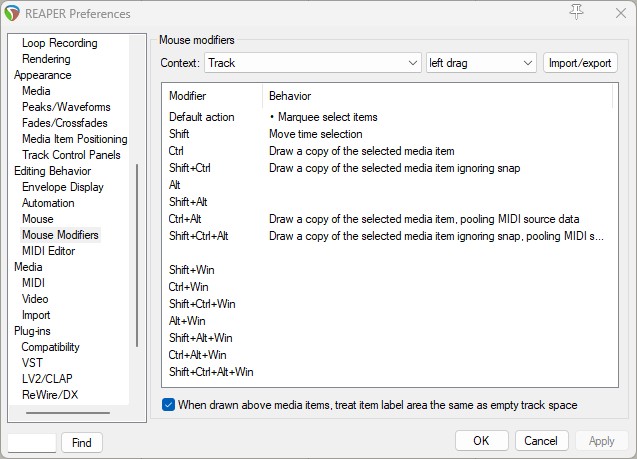The height and width of the screenshot is (459, 637).
Task: Select Automation preferences page
Action: tap(48, 203)
